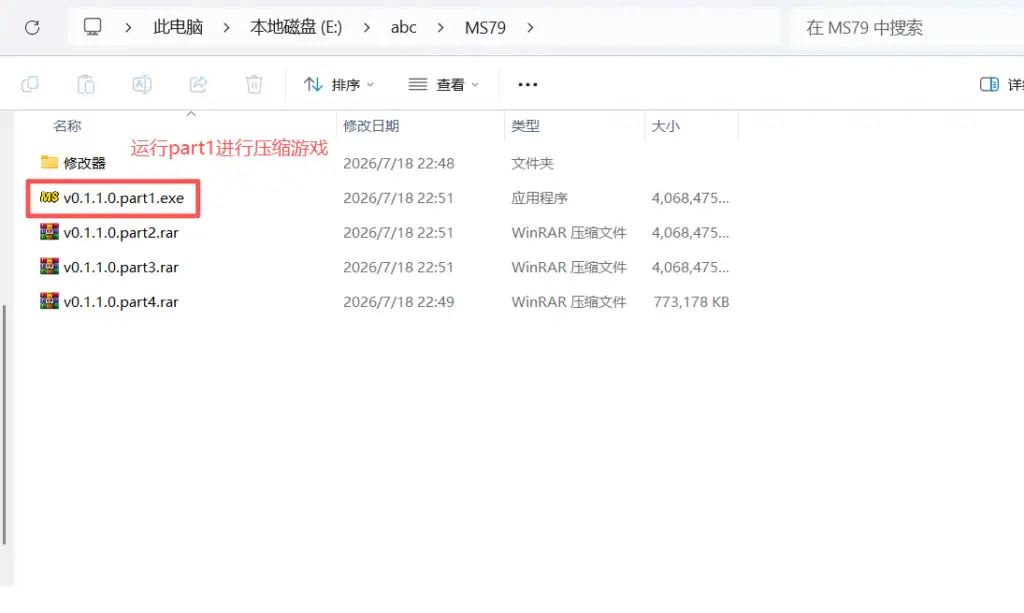Click the date 2026/7/18 22:48
Viewport: 1024px width, 613px height.
pyautogui.click(x=398, y=163)
